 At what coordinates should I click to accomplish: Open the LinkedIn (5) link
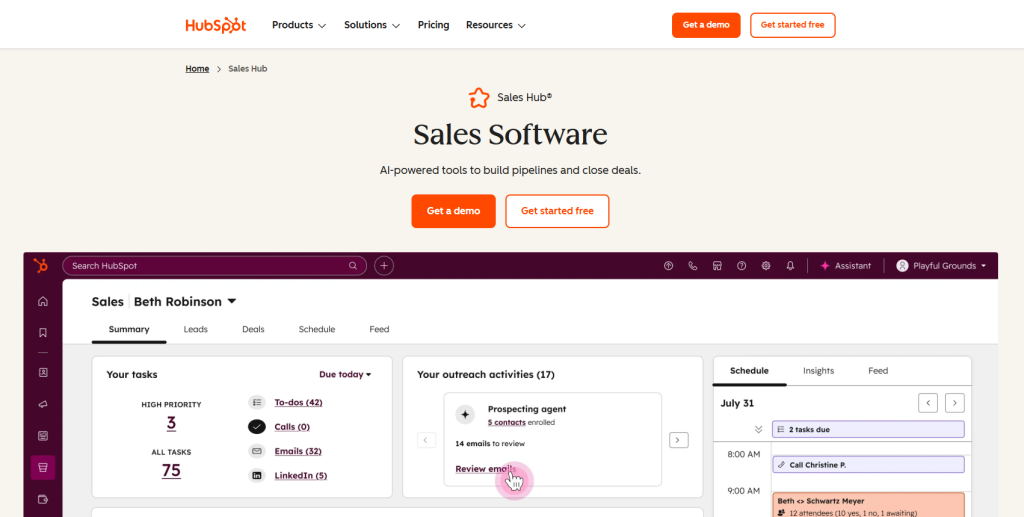300,476
